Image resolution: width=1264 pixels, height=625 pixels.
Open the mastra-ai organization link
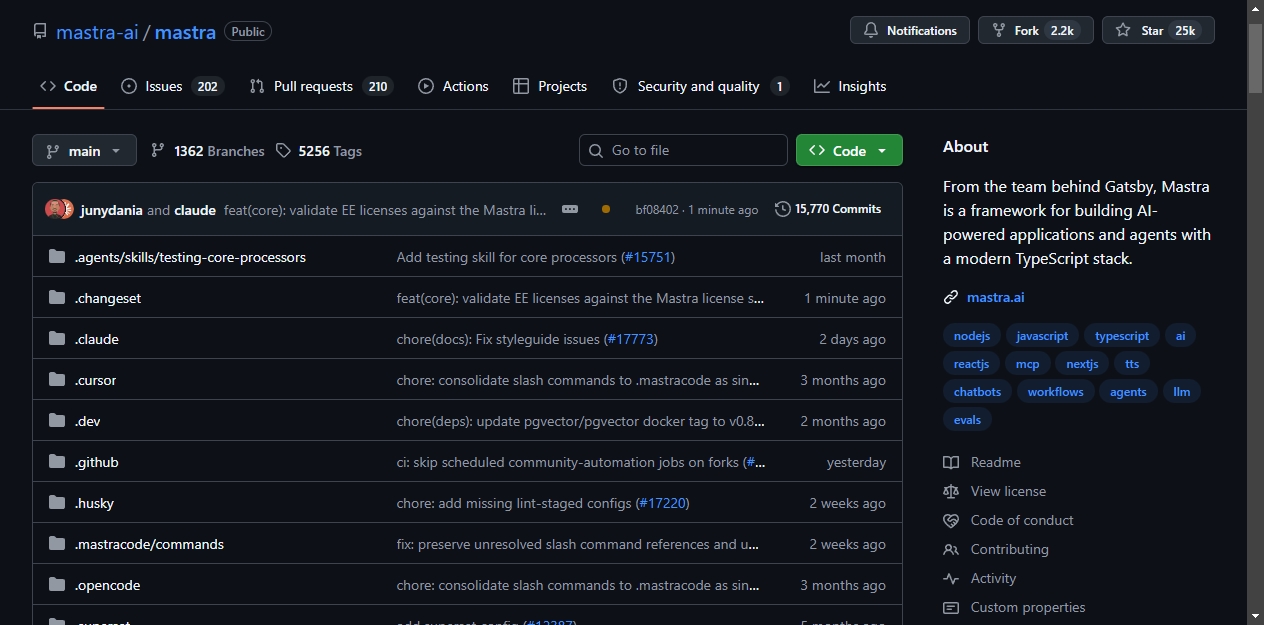pyautogui.click(x=97, y=32)
